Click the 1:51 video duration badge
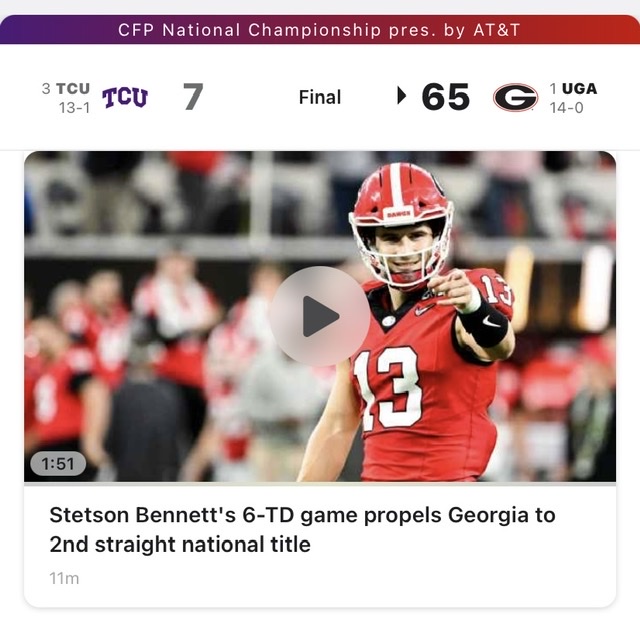The height and width of the screenshot is (617, 640). click(x=58, y=464)
